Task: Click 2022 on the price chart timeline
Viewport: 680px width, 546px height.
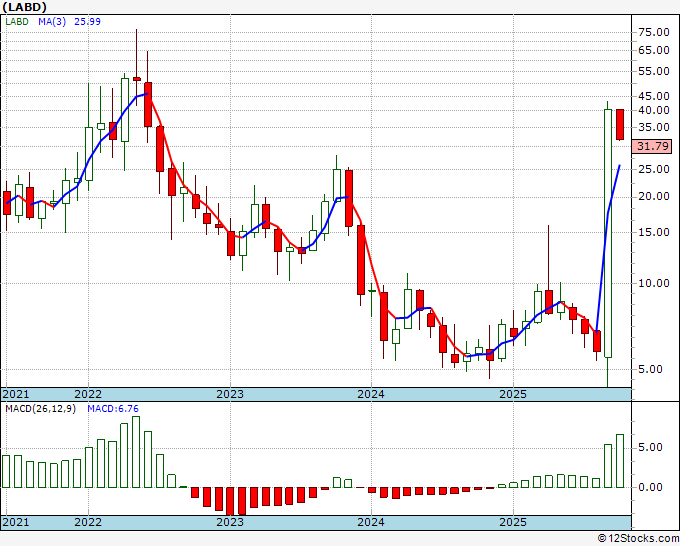Action: coord(88,394)
